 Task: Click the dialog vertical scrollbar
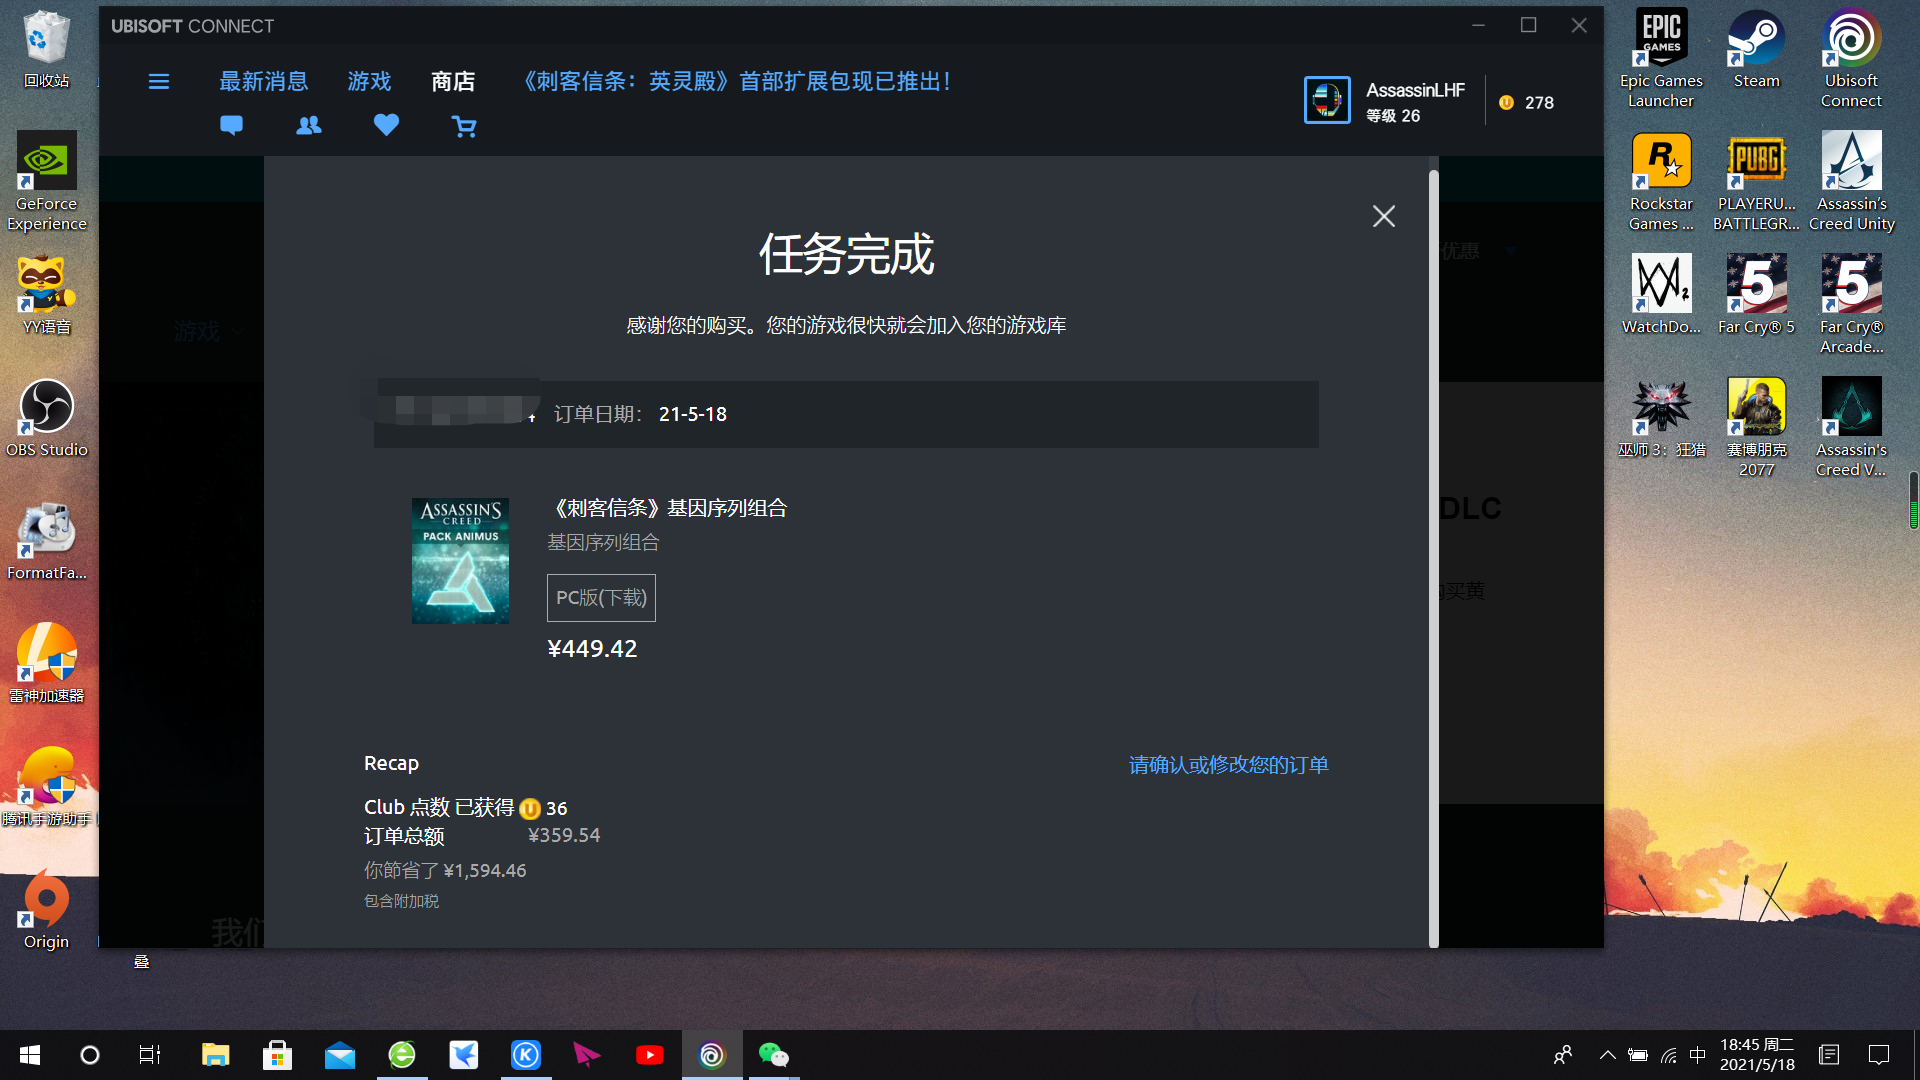pyautogui.click(x=1433, y=558)
